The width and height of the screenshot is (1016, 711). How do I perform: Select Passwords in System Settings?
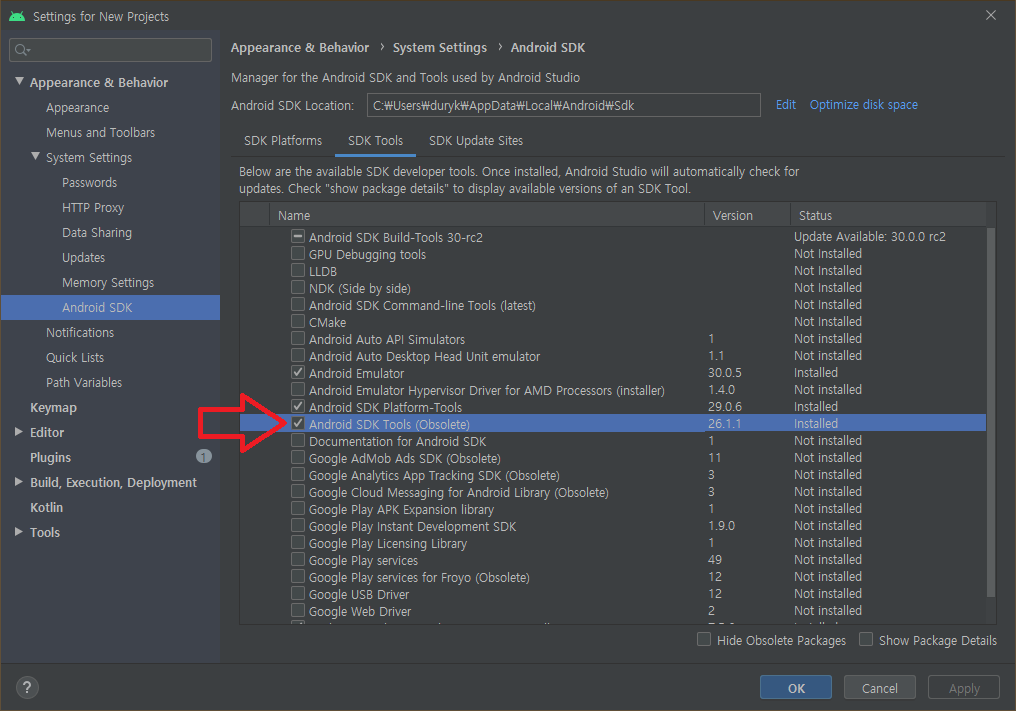click(89, 182)
